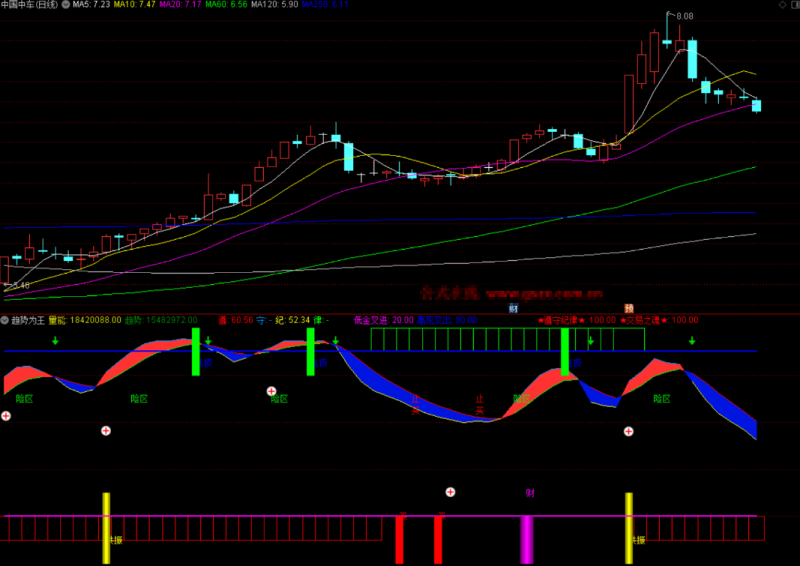Click the 量能 volume value label
The height and width of the screenshot is (566, 800).
tap(84, 320)
